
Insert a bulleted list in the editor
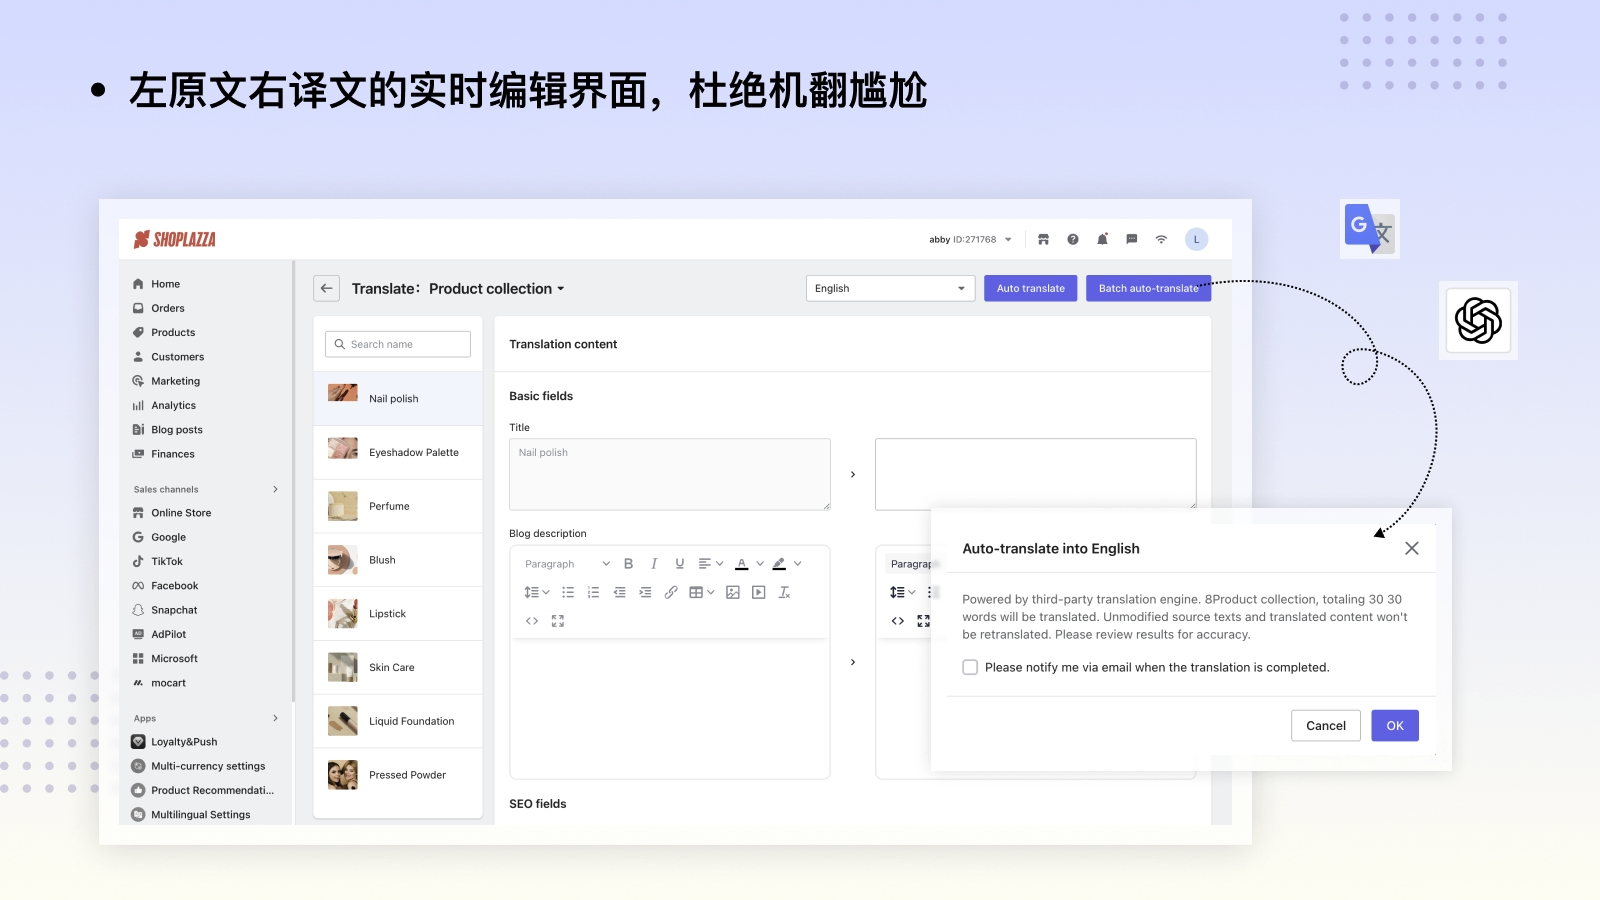568,592
